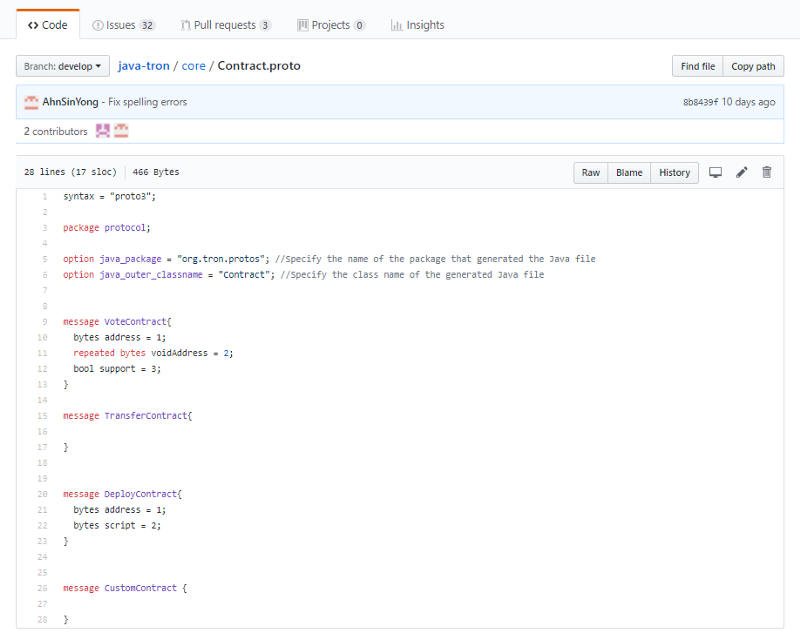Image resolution: width=800 pixels, height=639 pixels.
Task: Click the DeployContract message name
Action: point(140,494)
